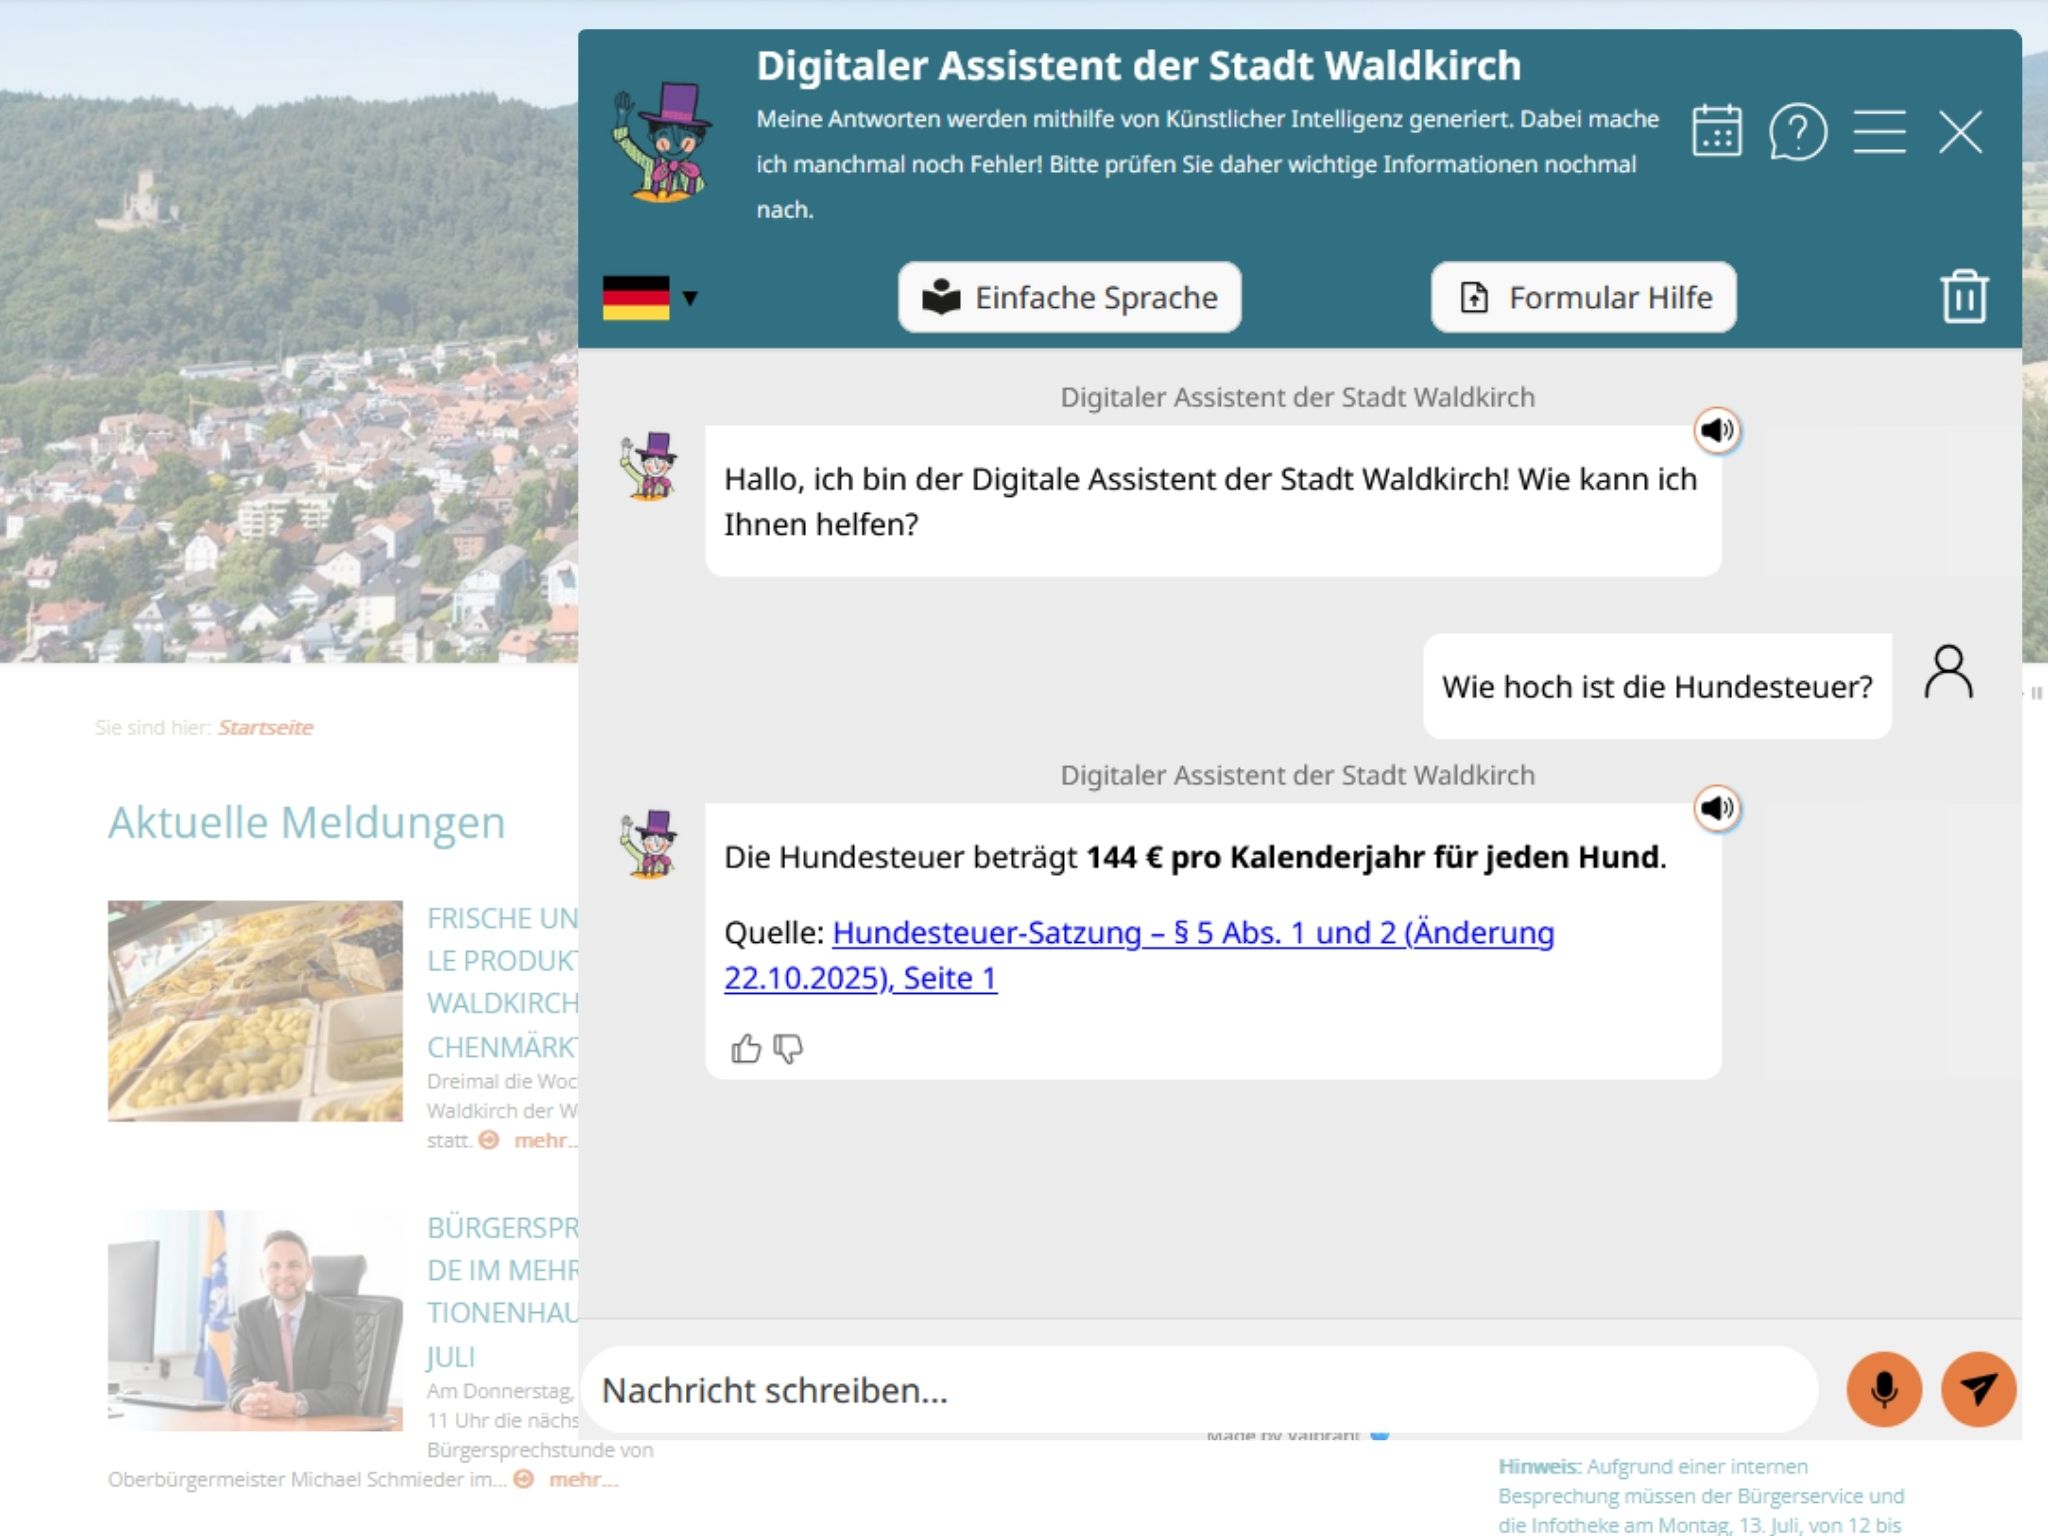Click the assistant mascot in chat header
The width and height of the screenshot is (2048, 1536).
(662, 143)
